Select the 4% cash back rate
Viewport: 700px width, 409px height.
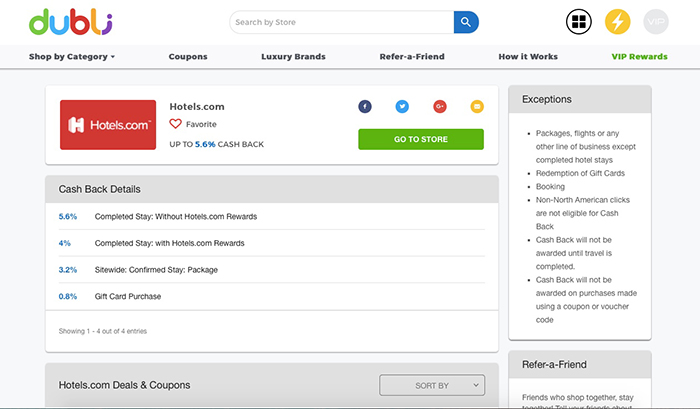coord(65,243)
